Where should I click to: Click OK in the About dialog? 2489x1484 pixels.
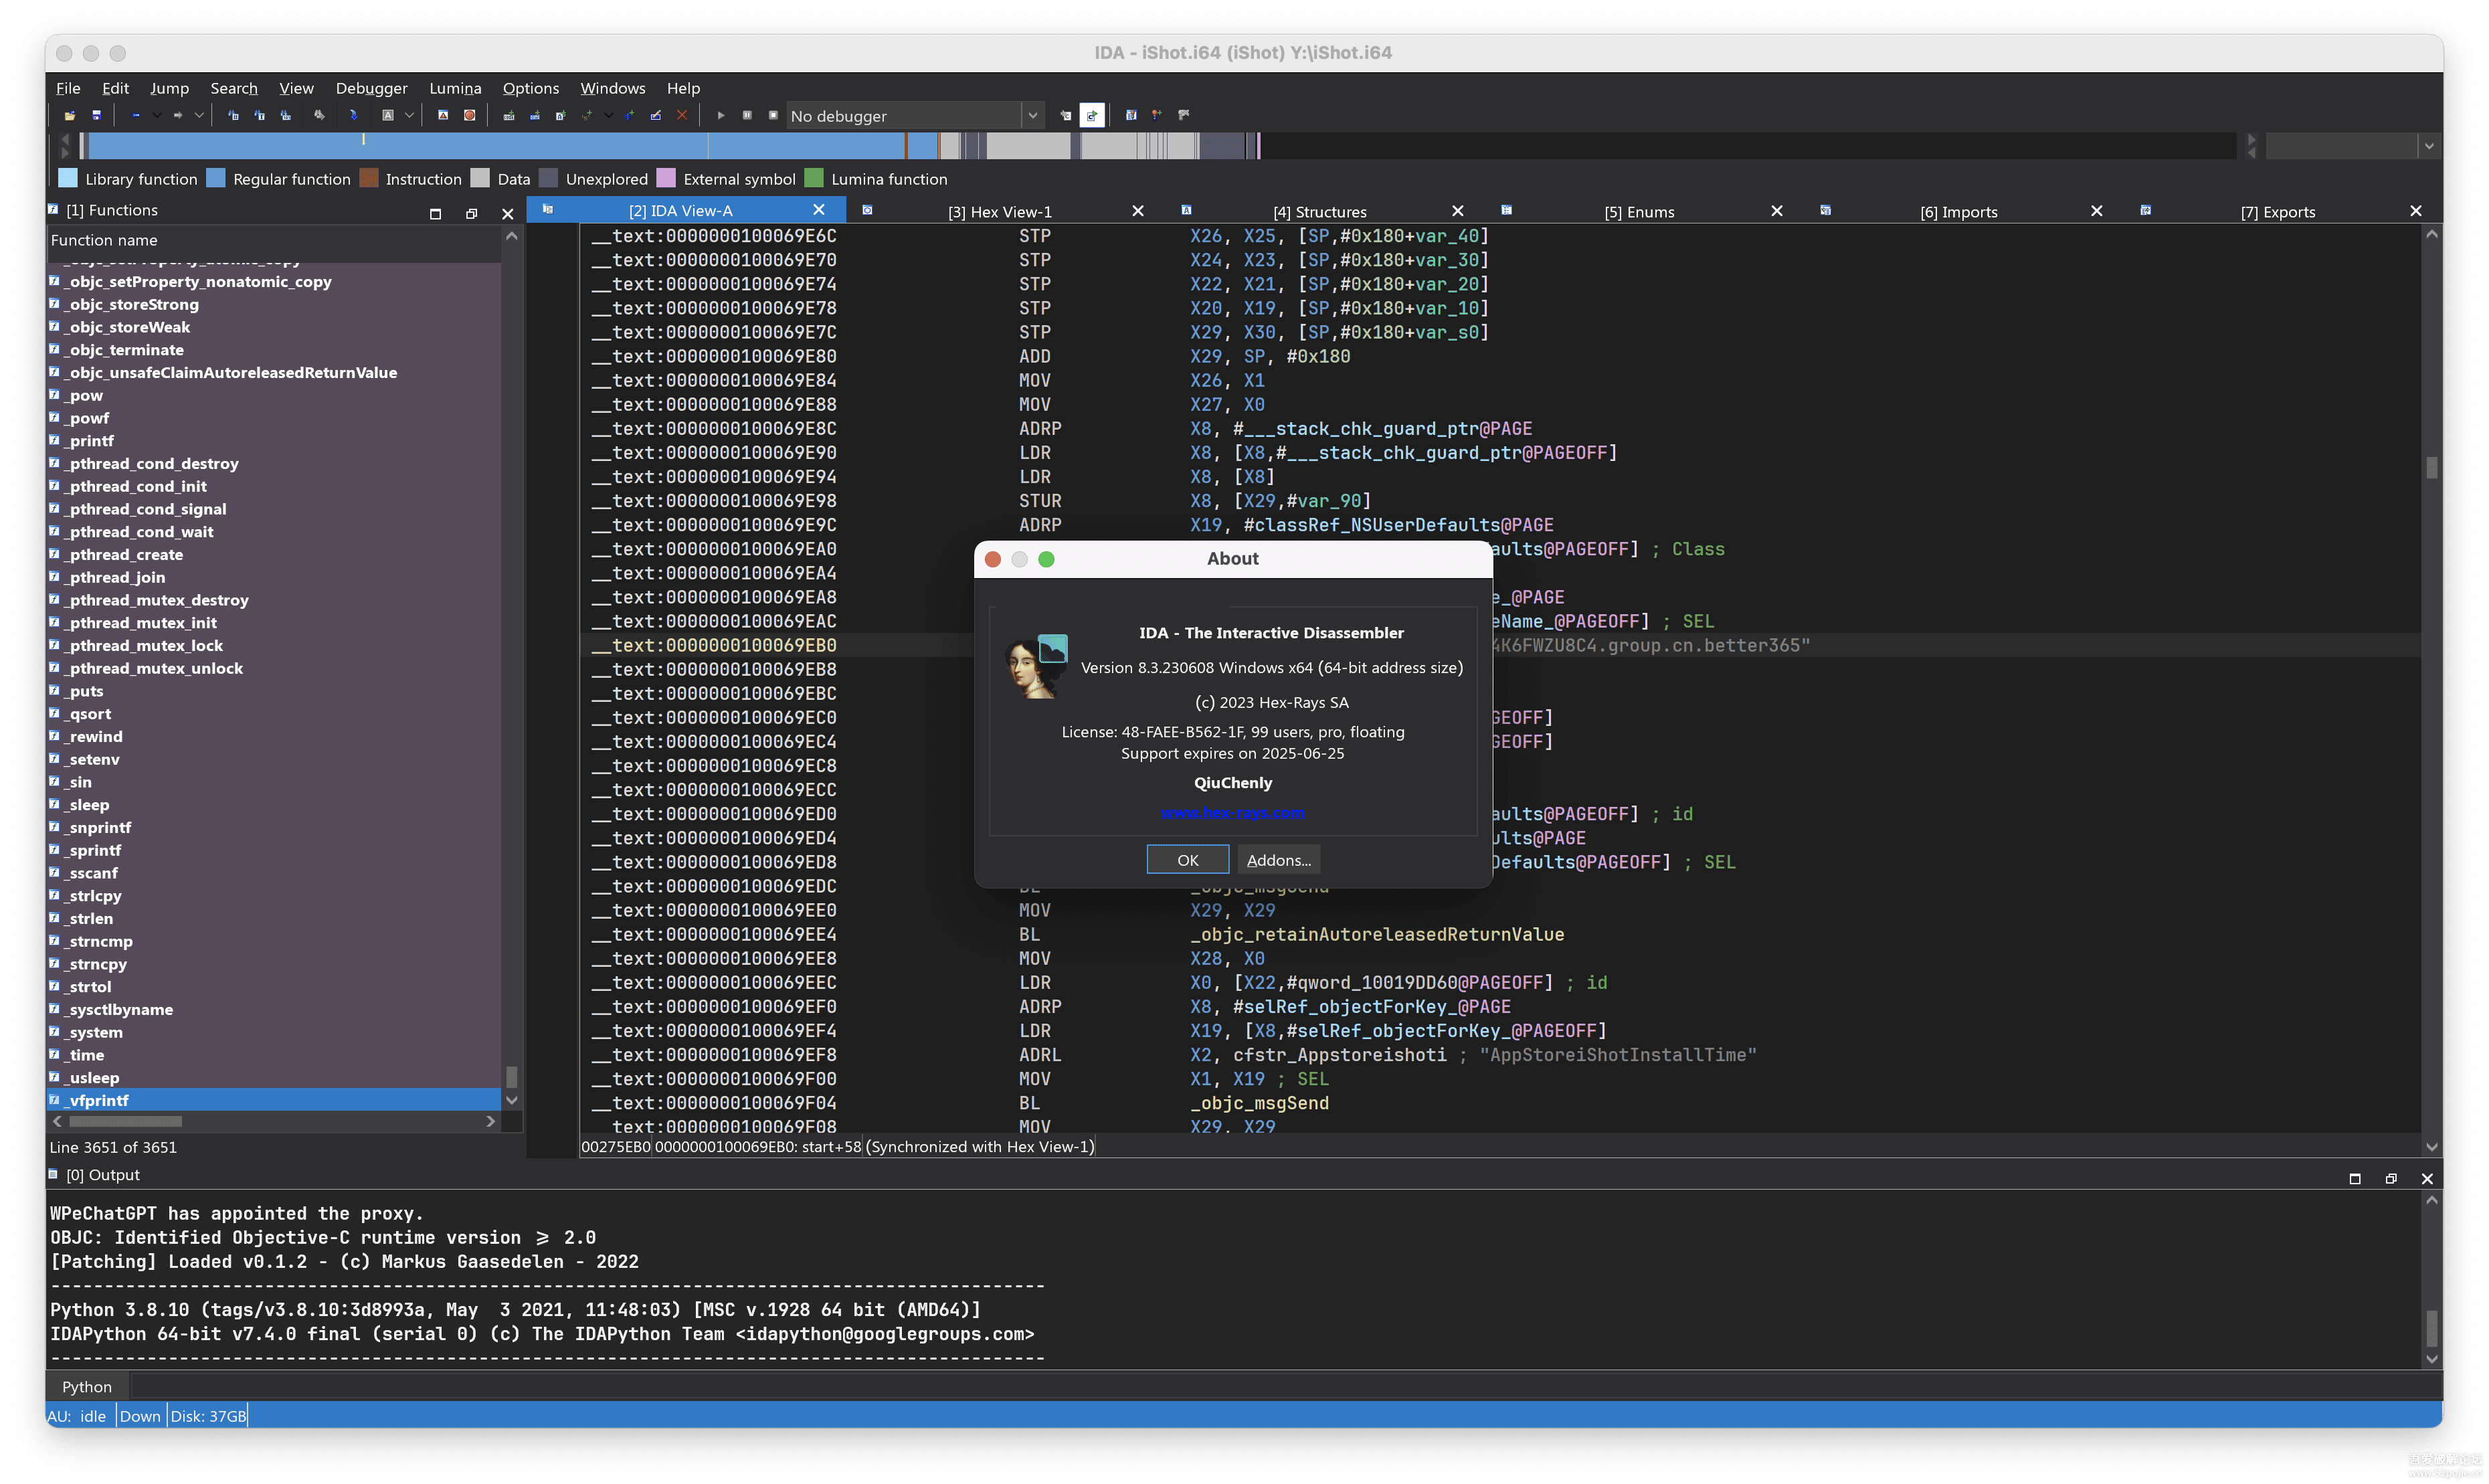coord(1187,860)
